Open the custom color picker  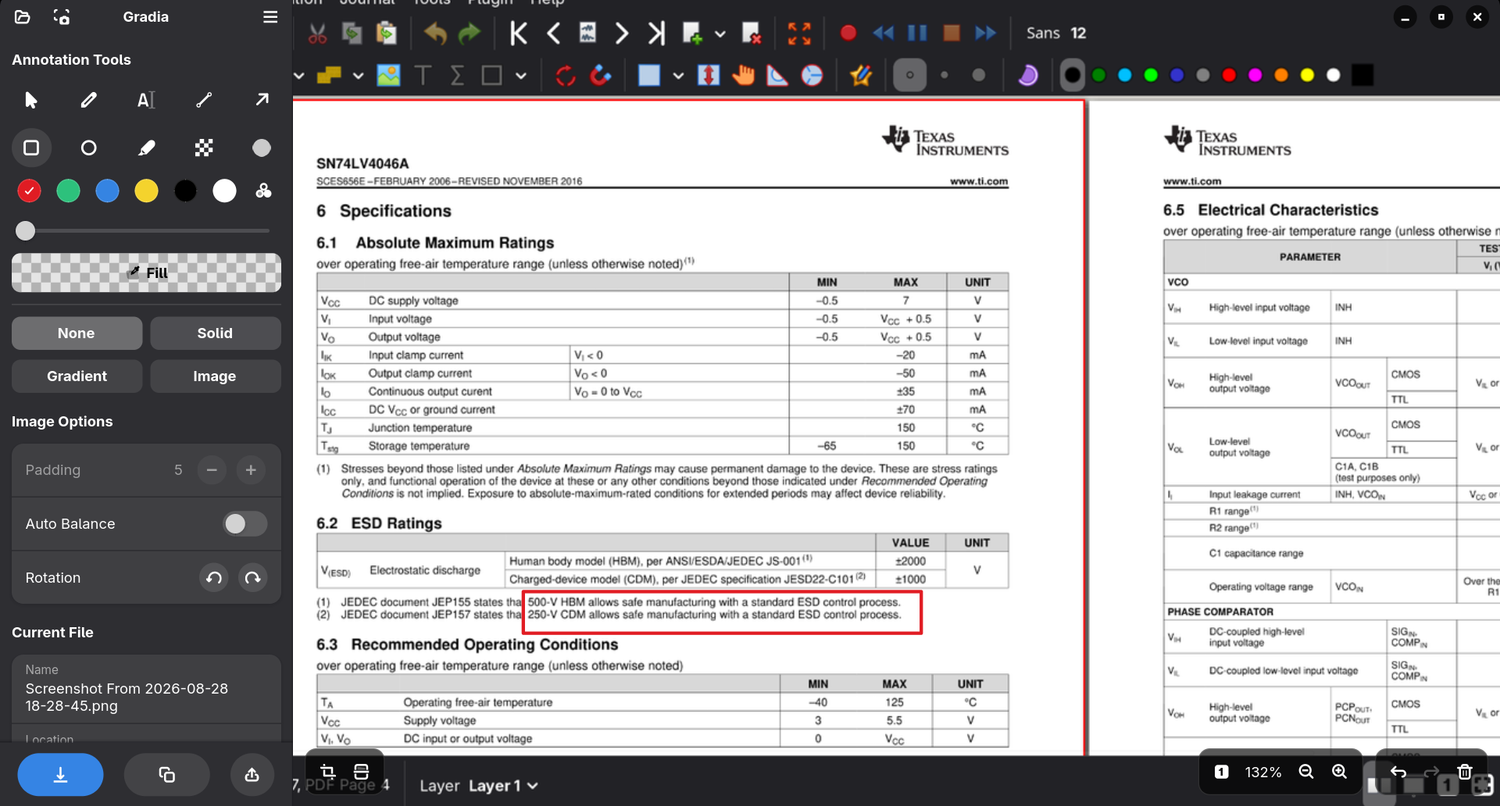[x=264, y=191]
